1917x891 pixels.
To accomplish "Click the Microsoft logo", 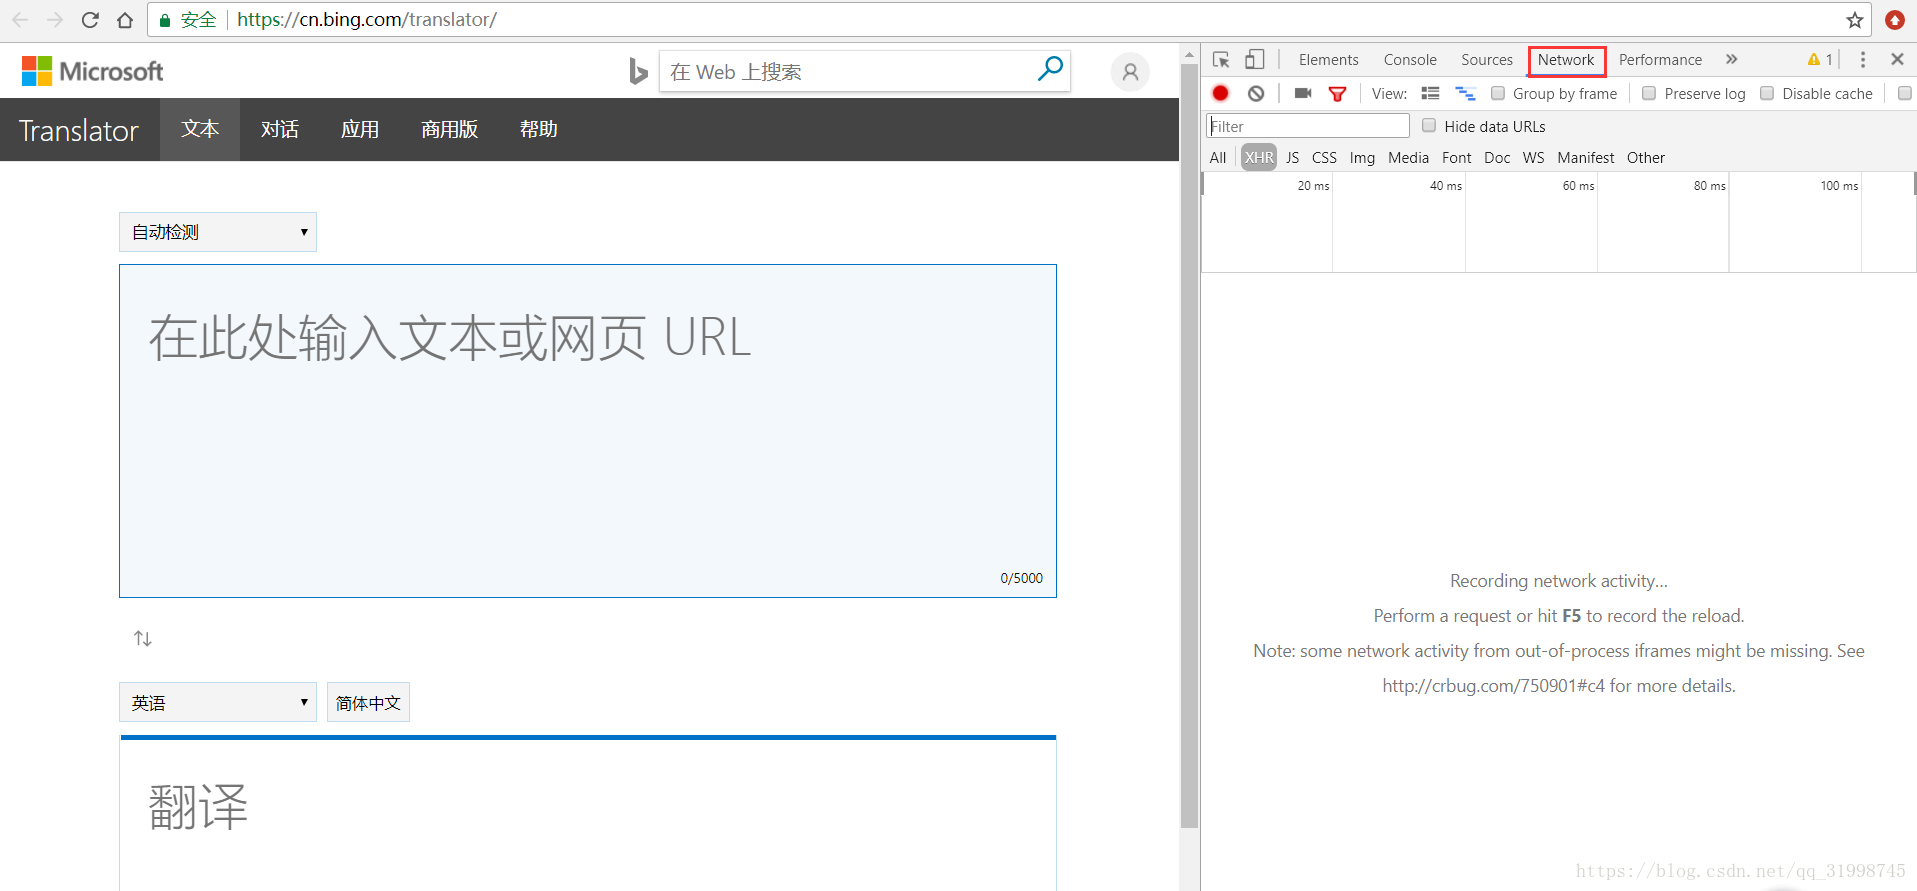I will coord(92,71).
